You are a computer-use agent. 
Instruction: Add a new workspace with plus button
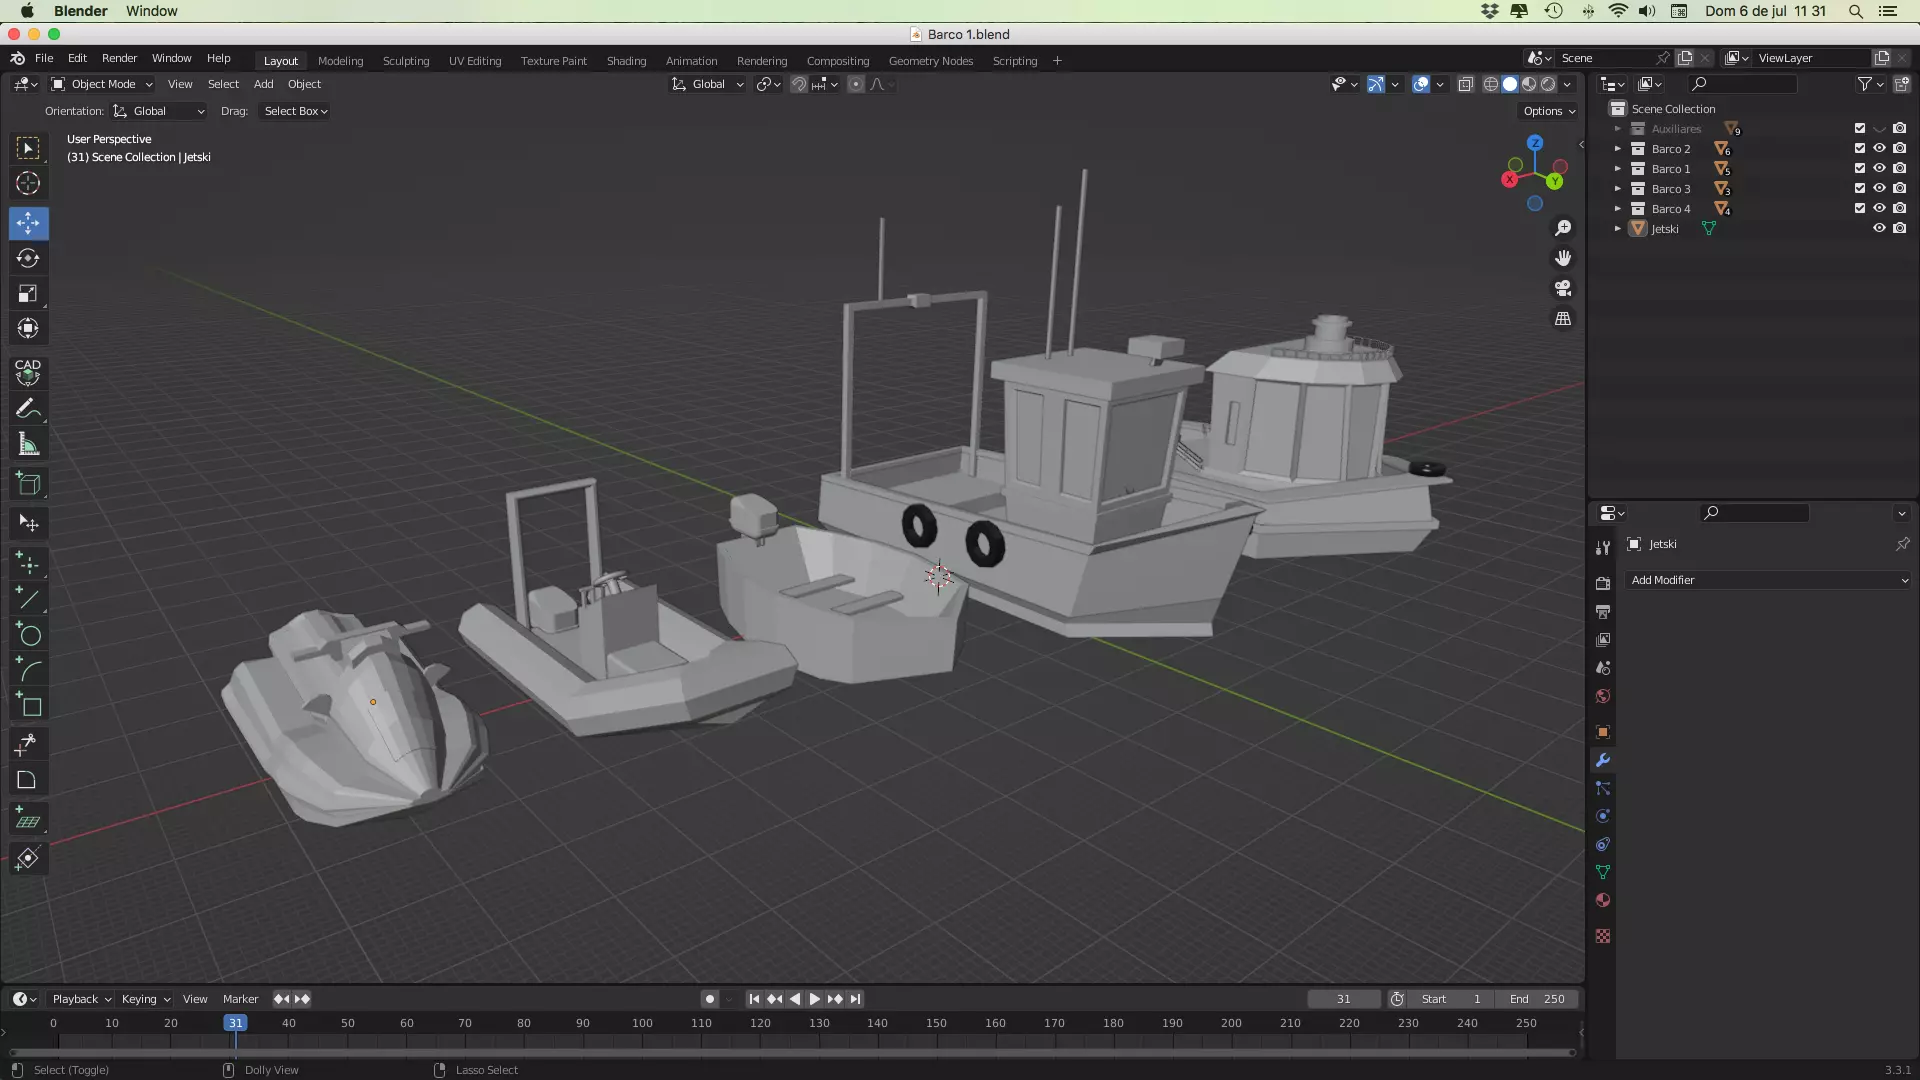click(1057, 61)
